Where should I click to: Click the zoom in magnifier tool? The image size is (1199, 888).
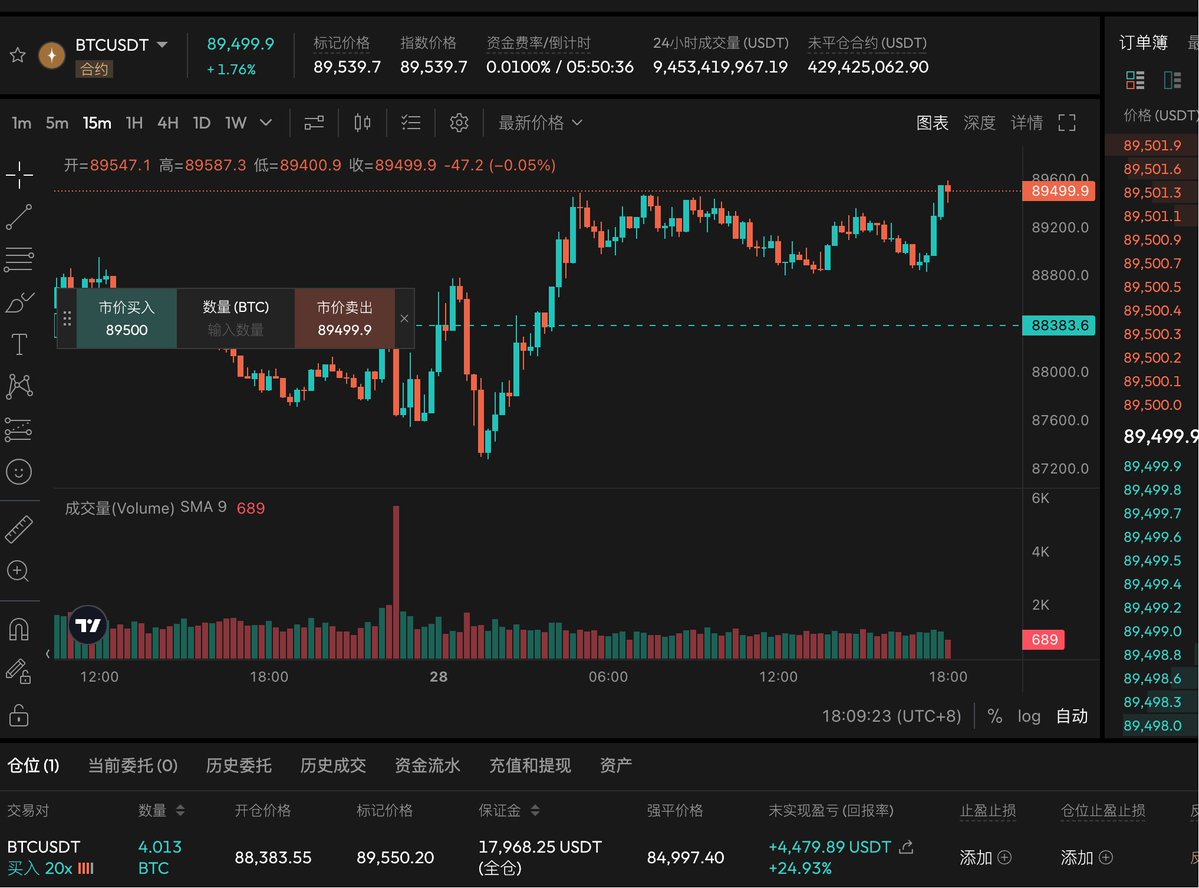[19, 572]
